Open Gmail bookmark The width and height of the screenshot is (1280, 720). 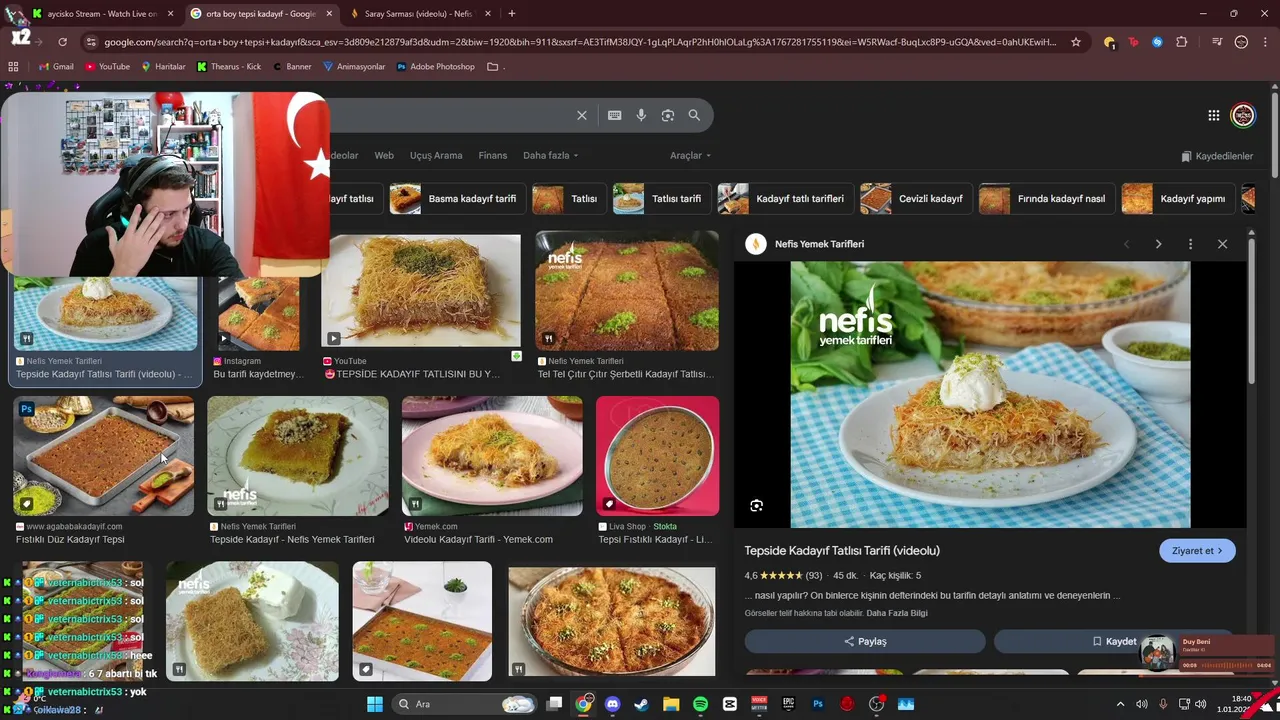(56, 67)
